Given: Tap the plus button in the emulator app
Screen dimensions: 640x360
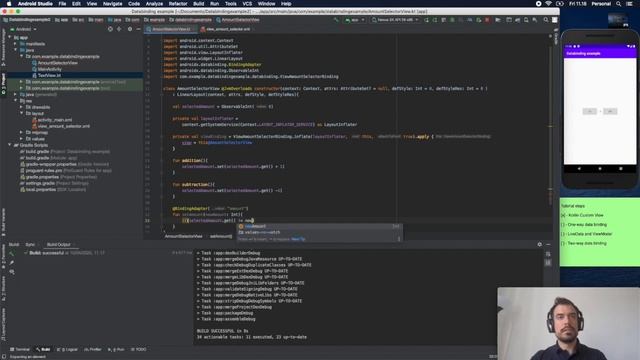Looking at the screenshot, I should (x=610, y=111).
